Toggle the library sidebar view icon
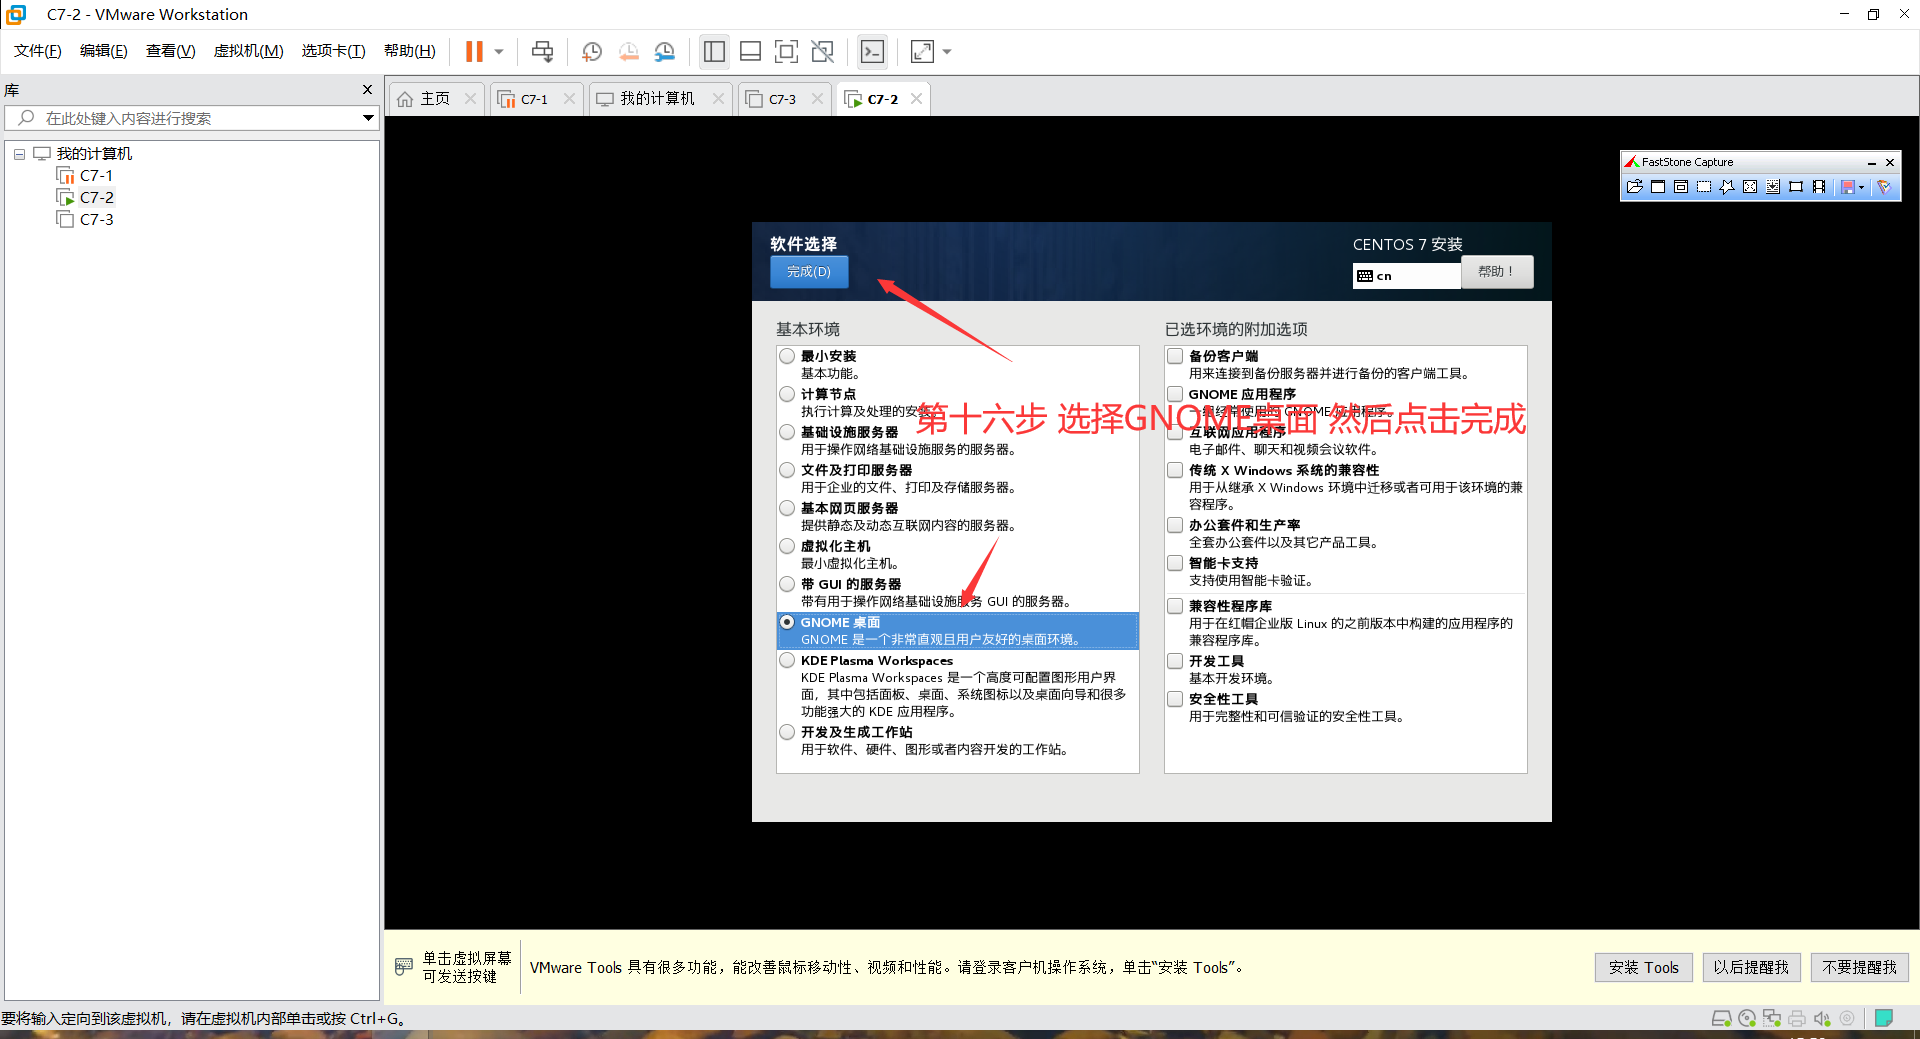Screen dimensions: 1920x1039 (714, 51)
